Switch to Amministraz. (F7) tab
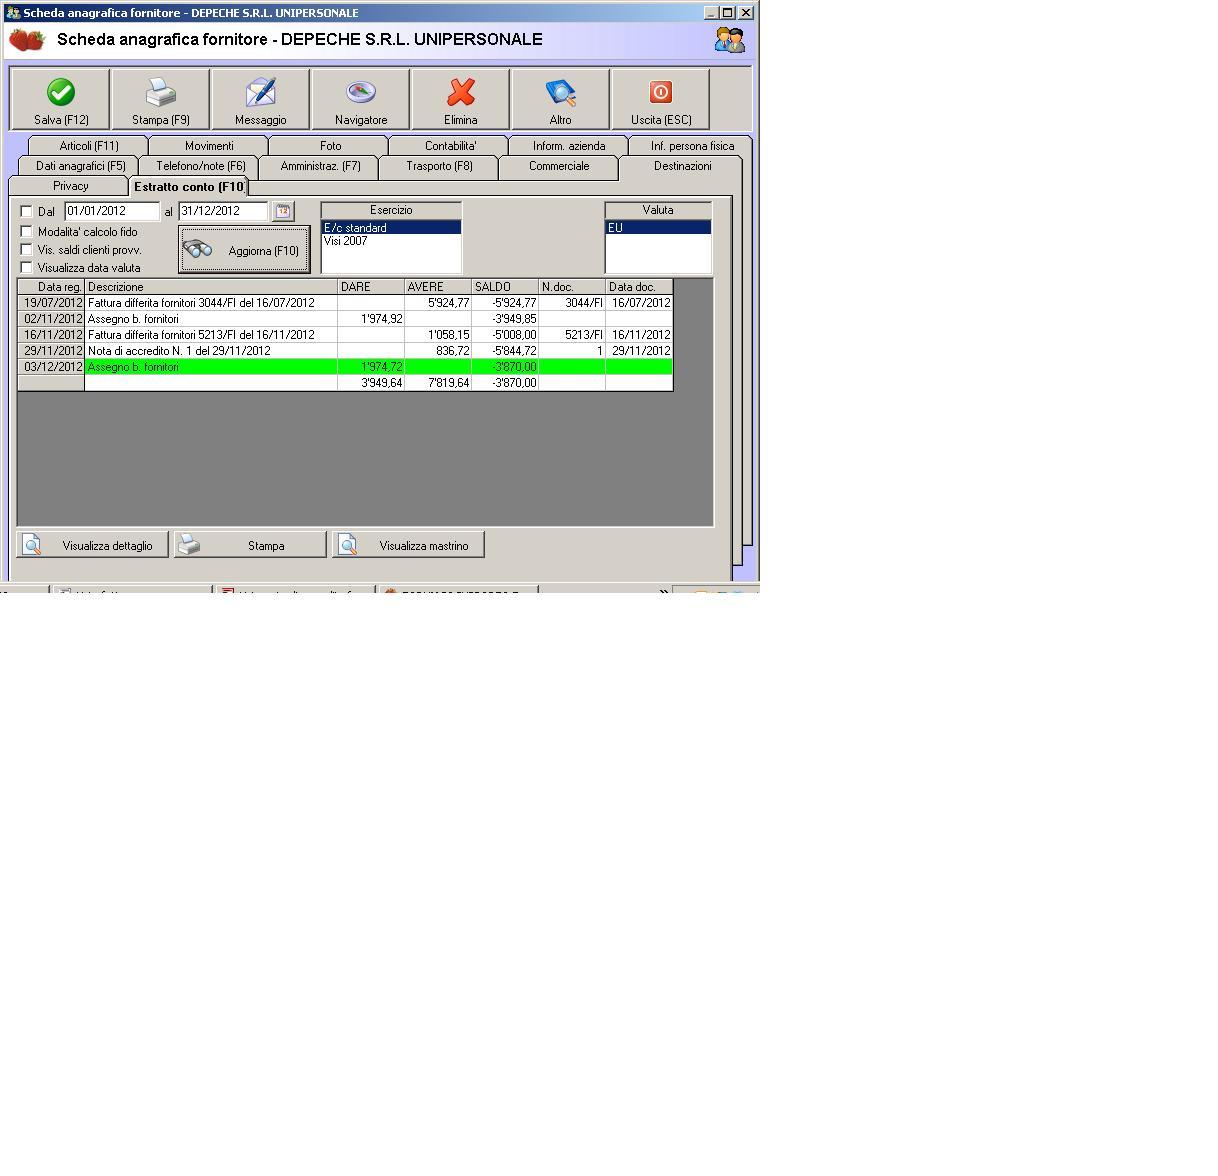 [320, 166]
